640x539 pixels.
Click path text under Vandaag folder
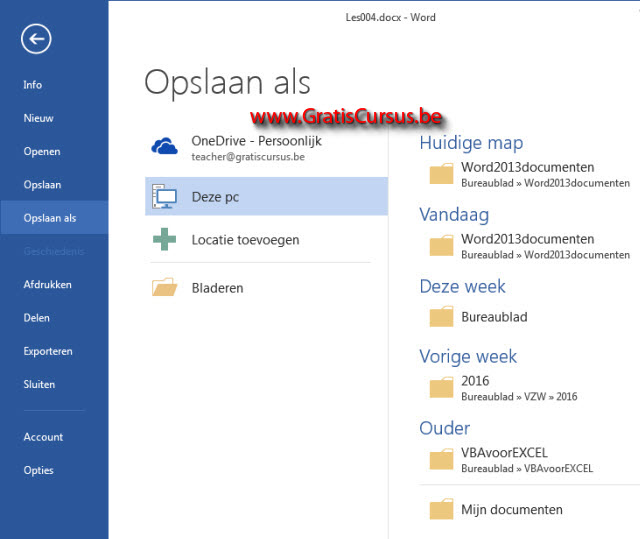[545, 255]
